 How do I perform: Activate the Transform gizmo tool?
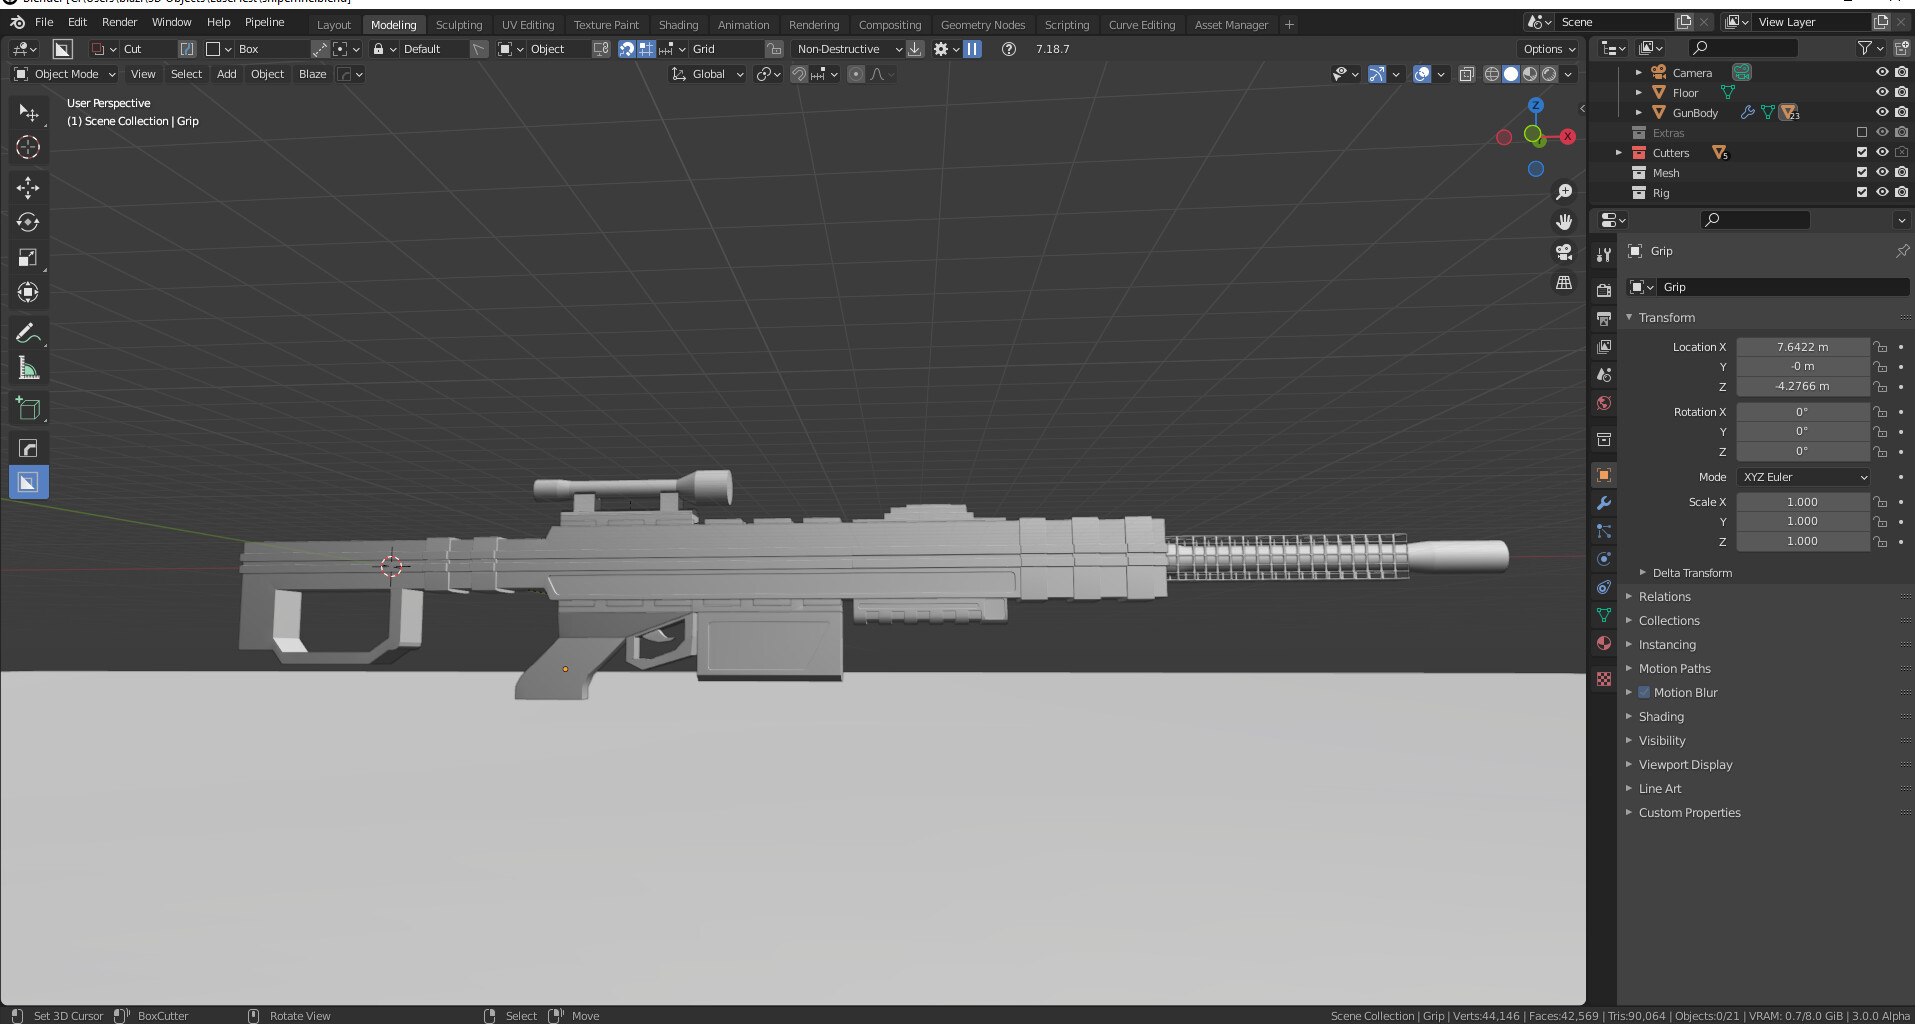click(28, 292)
